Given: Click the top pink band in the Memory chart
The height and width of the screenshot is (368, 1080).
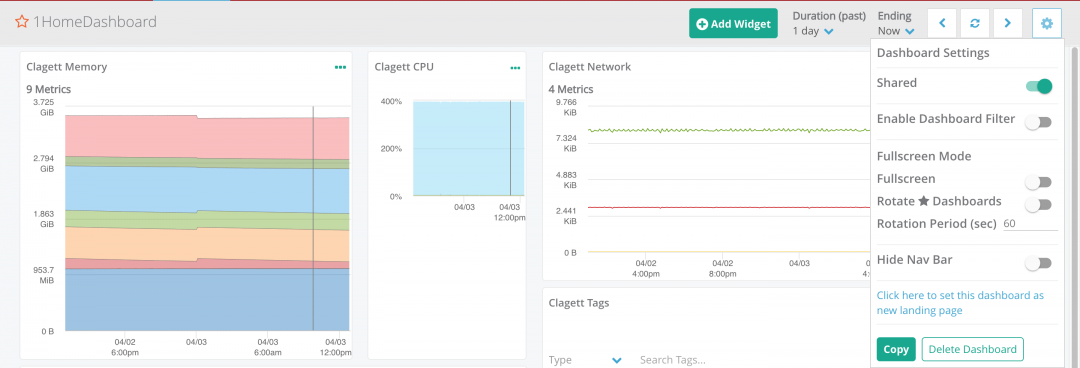Looking at the screenshot, I should pos(207,138).
